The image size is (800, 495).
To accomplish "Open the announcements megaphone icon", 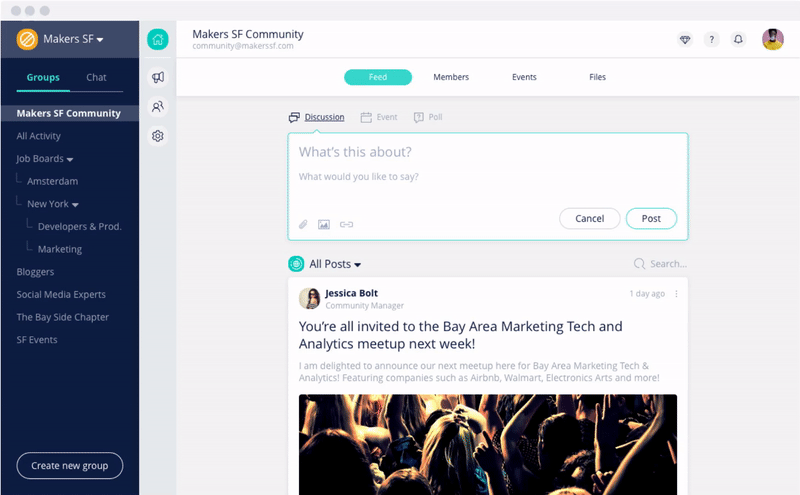I will pyautogui.click(x=158, y=77).
